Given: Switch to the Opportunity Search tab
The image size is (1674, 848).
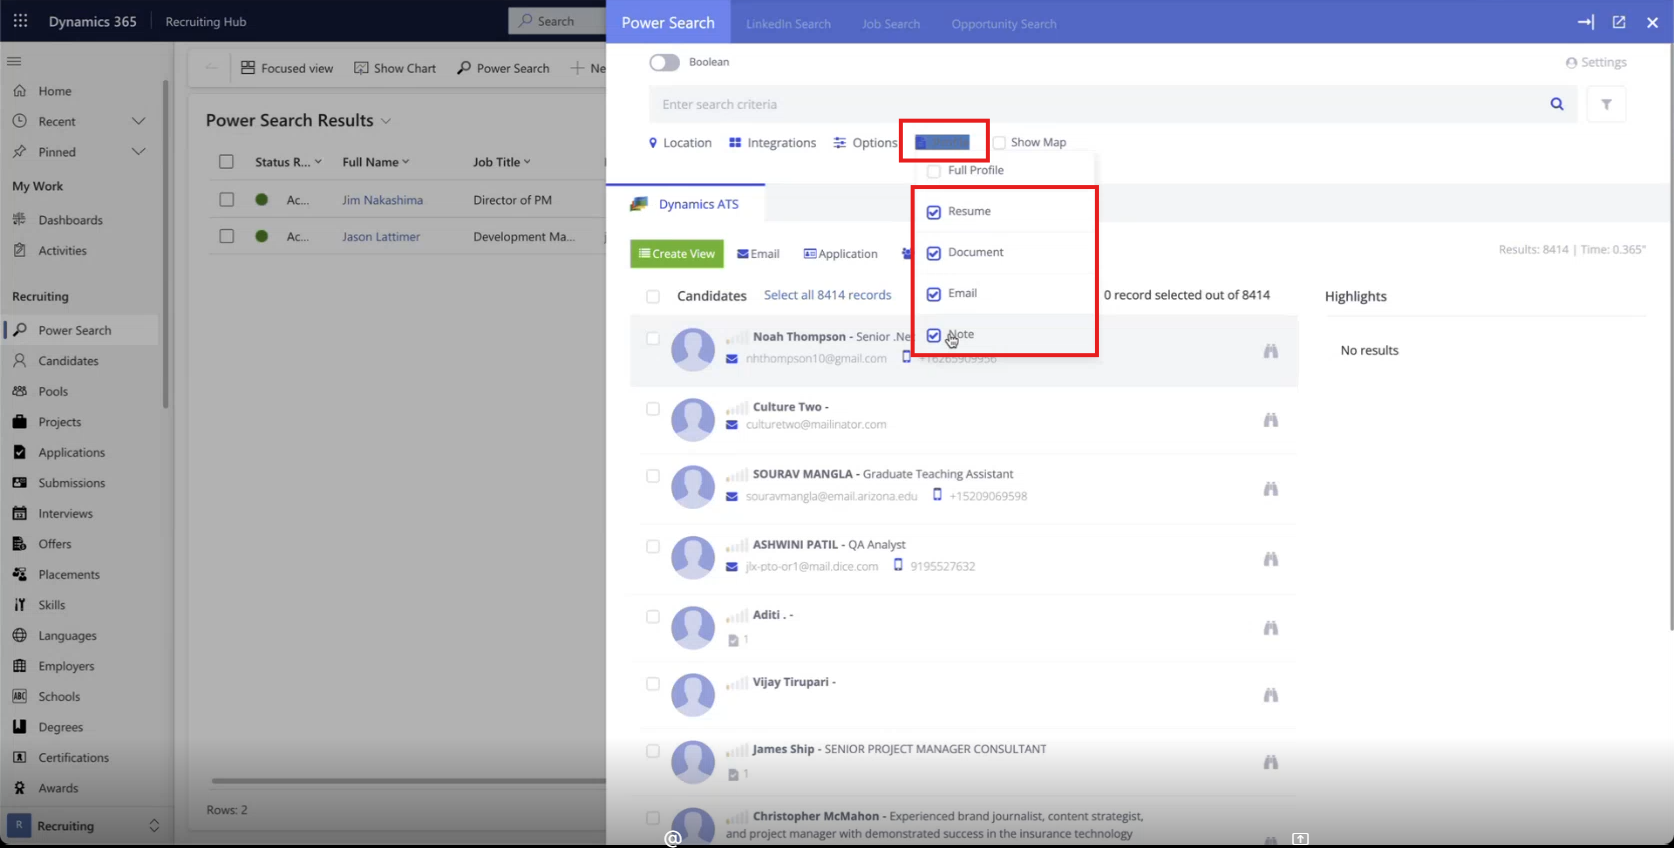Looking at the screenshot, I should coord(1004,24).
